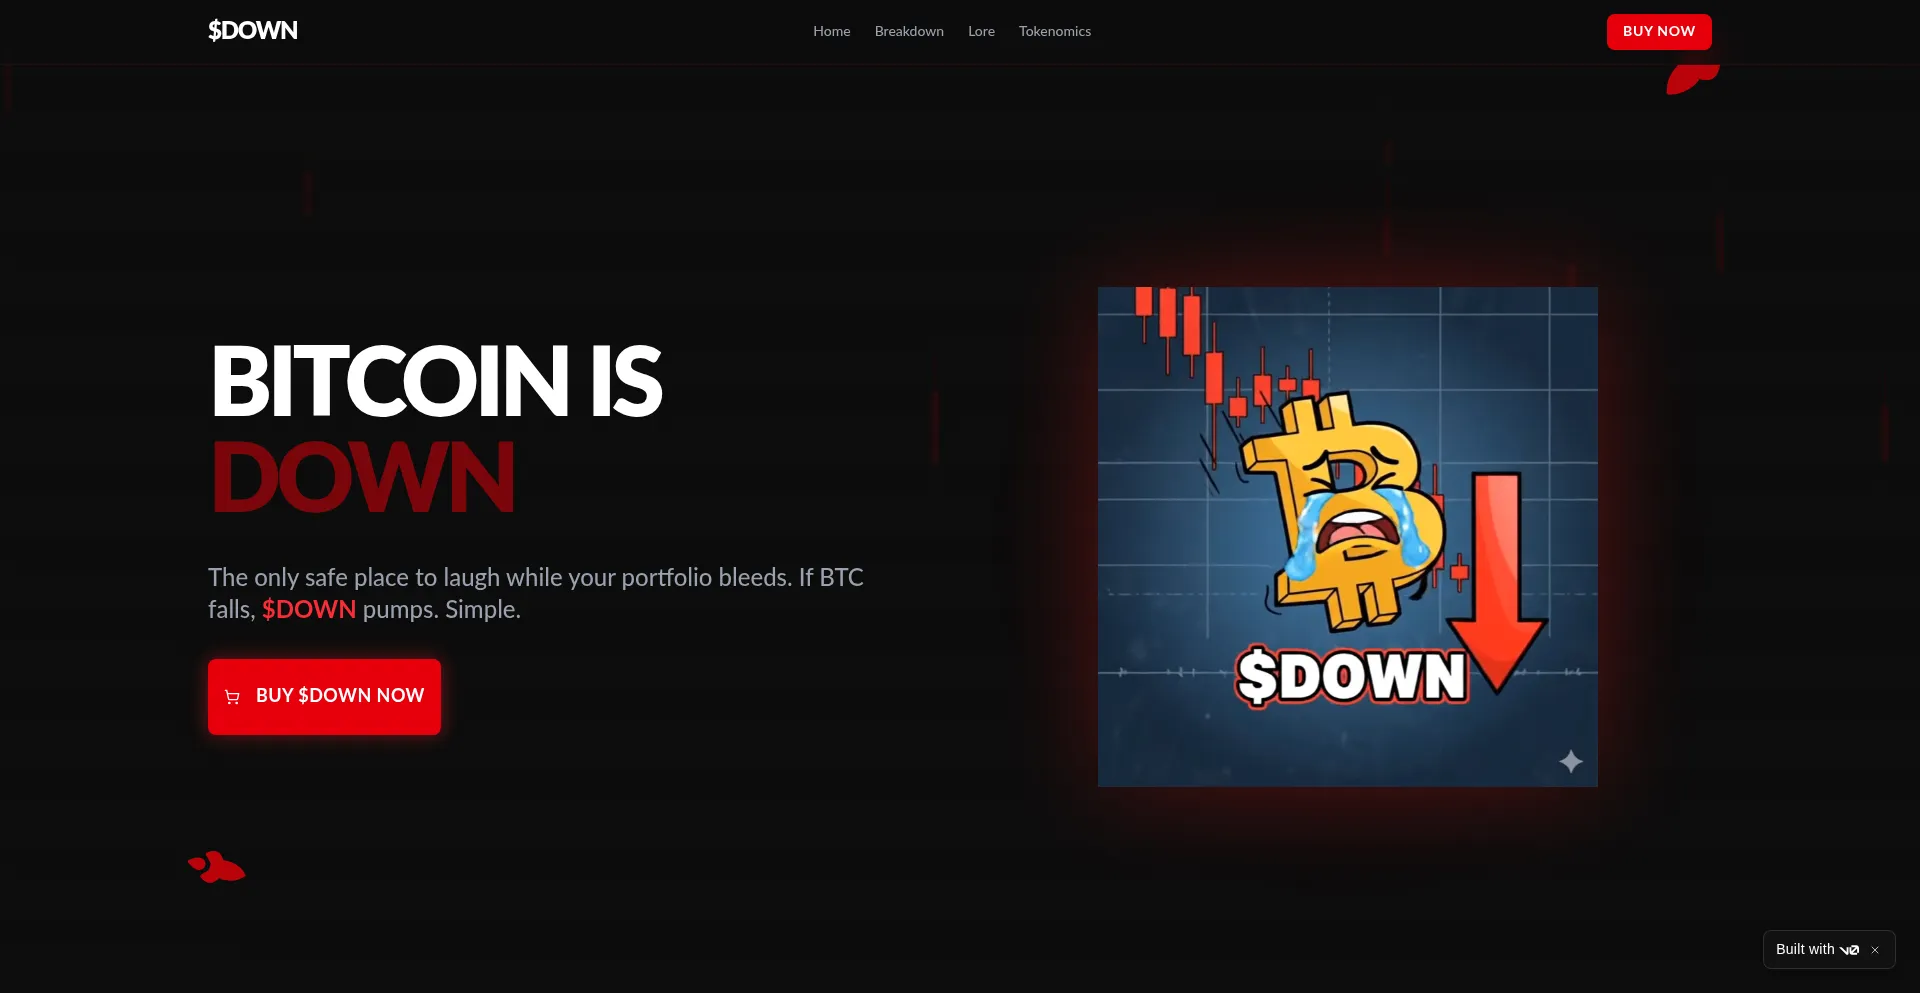Screen dimensions: 1920x993
Task: Click the shopping cart icon
Action: [x=232, y=697]
